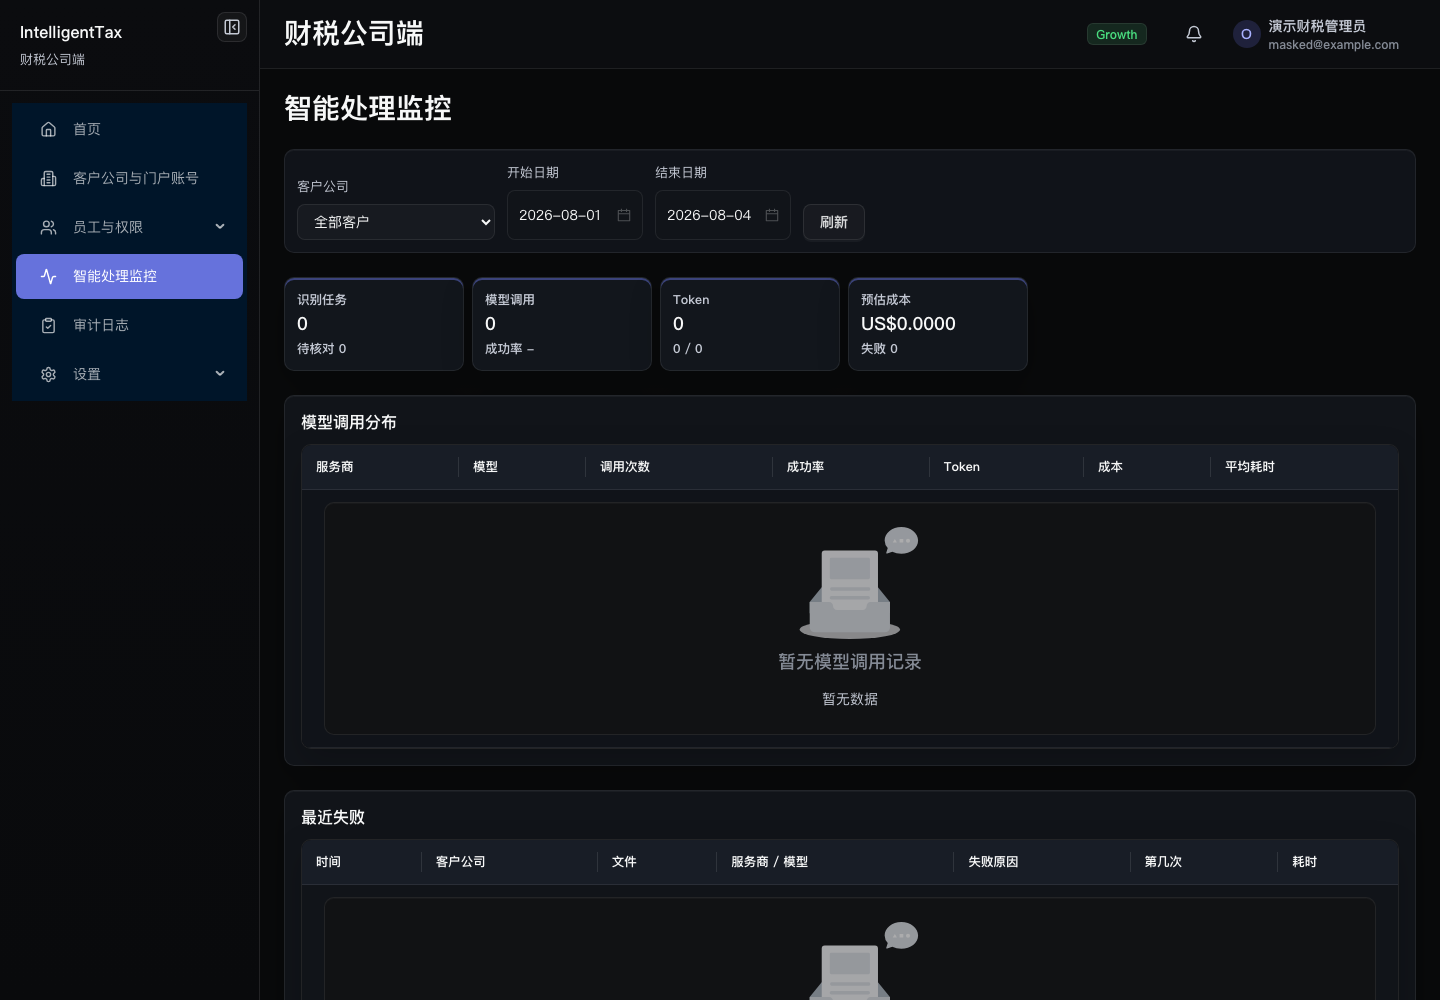The height and width of the screenshot is (1000, 1440).
Task: Click the 最近失败 section title
Action: [x=333, y=818]
